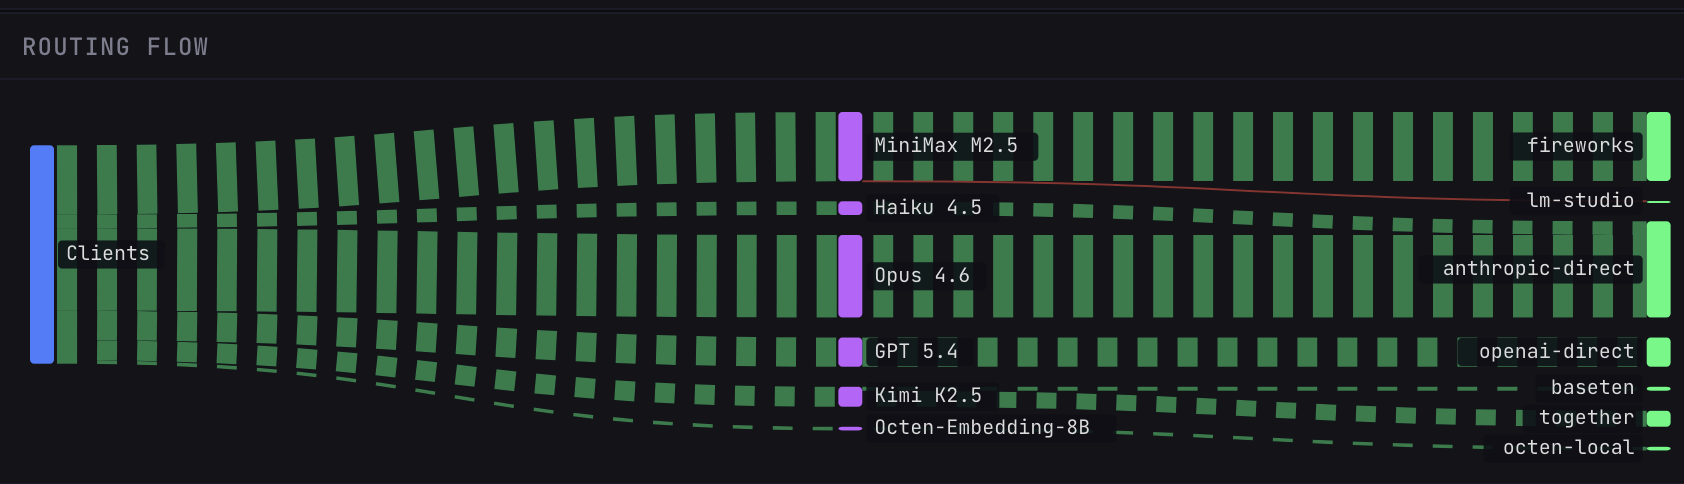This screenshot has width=1684, height=484.
Task: Select the purple MiniMax M2.5 node bar
Action: point(850,147)
